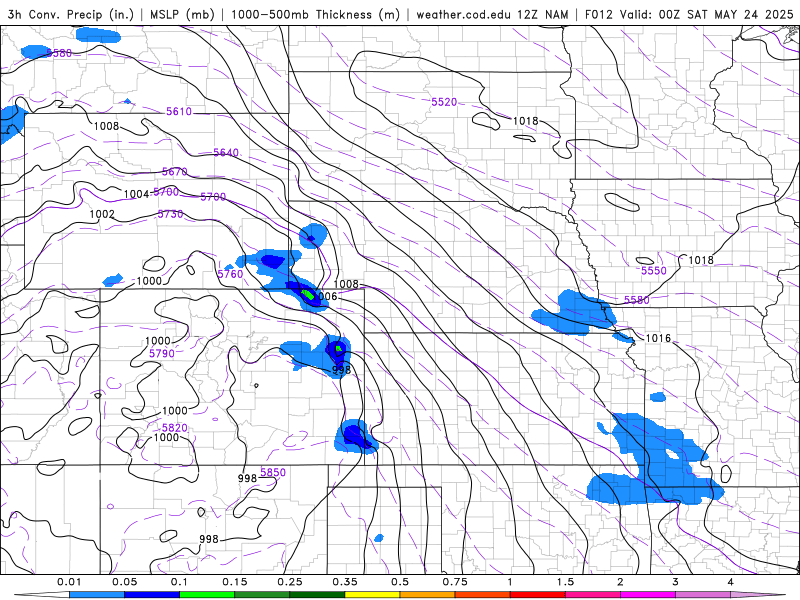The height and width of the screenshot is (600, 800).
Task: Click the legend value '0.25'
Action: (x=290, y=582)
